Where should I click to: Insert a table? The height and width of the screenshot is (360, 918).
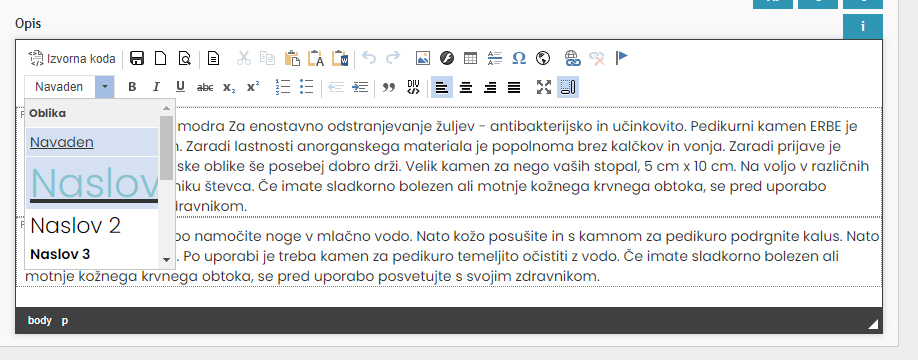click(x=471, y=58)
